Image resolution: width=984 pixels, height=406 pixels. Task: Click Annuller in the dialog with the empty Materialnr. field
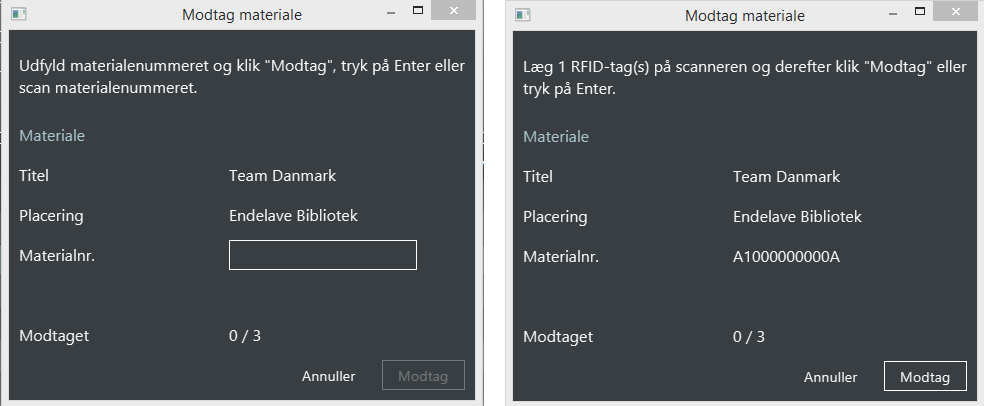coord(328,376)
